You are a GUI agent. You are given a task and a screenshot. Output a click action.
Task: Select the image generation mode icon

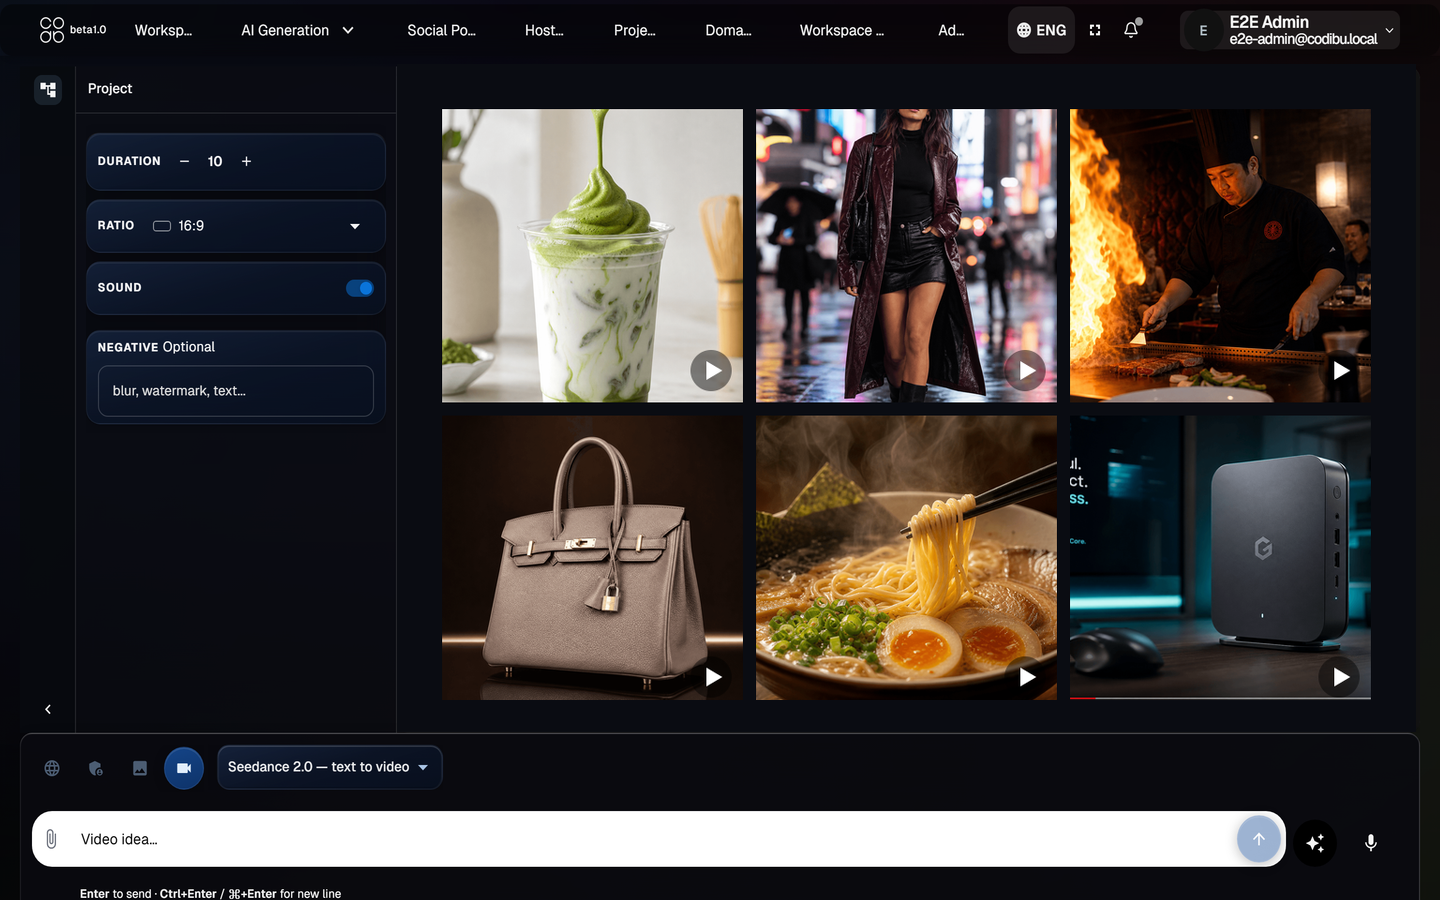(140, 768)
